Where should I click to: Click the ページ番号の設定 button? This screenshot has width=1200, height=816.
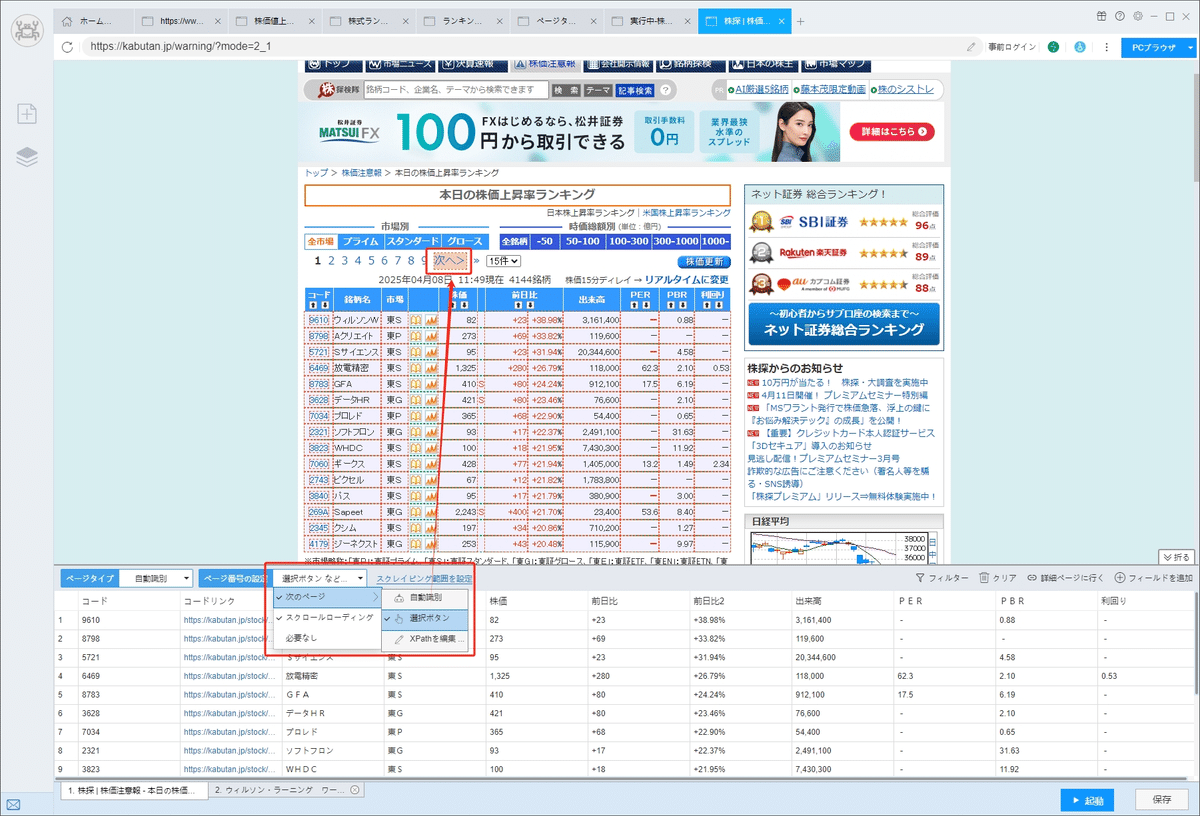point(234,578)
